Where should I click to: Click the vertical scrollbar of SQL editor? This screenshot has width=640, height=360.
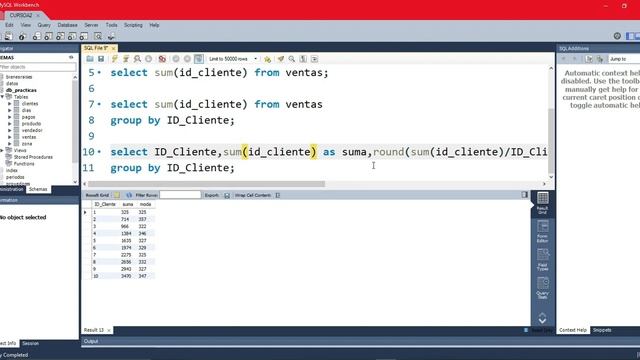[x=551, y=141]
